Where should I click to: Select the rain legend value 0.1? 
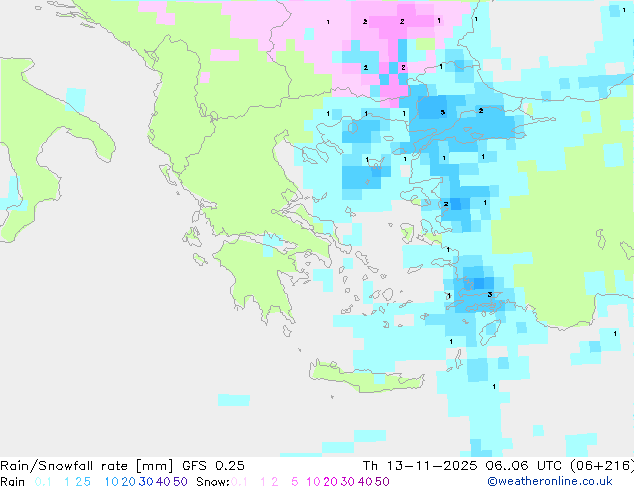click(x=43, y=482)
